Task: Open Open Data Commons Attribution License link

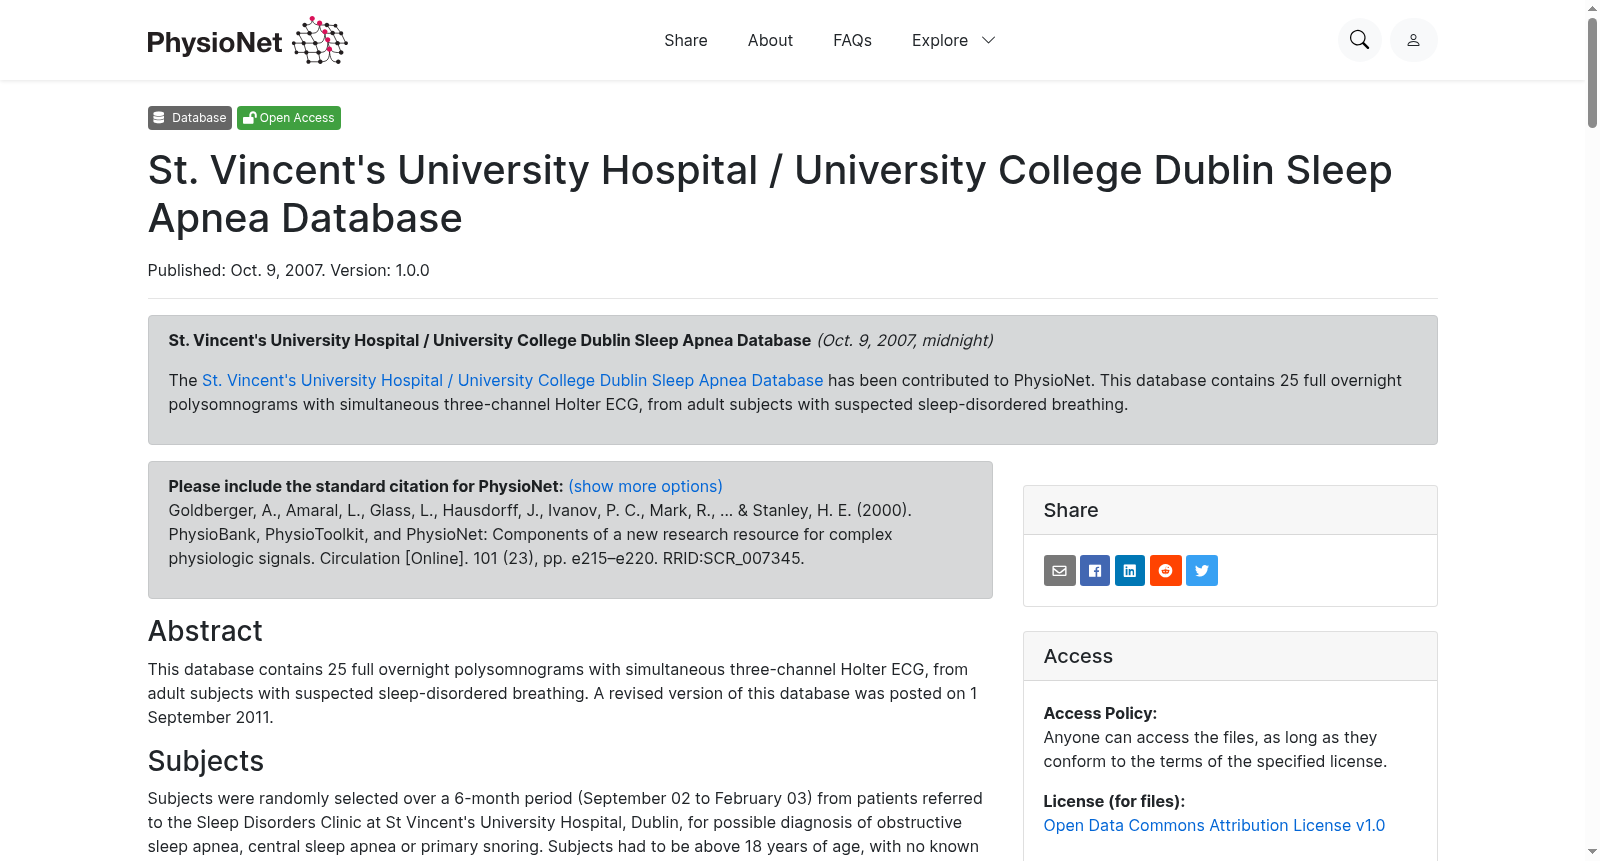Action: (x=1214, y=825)
